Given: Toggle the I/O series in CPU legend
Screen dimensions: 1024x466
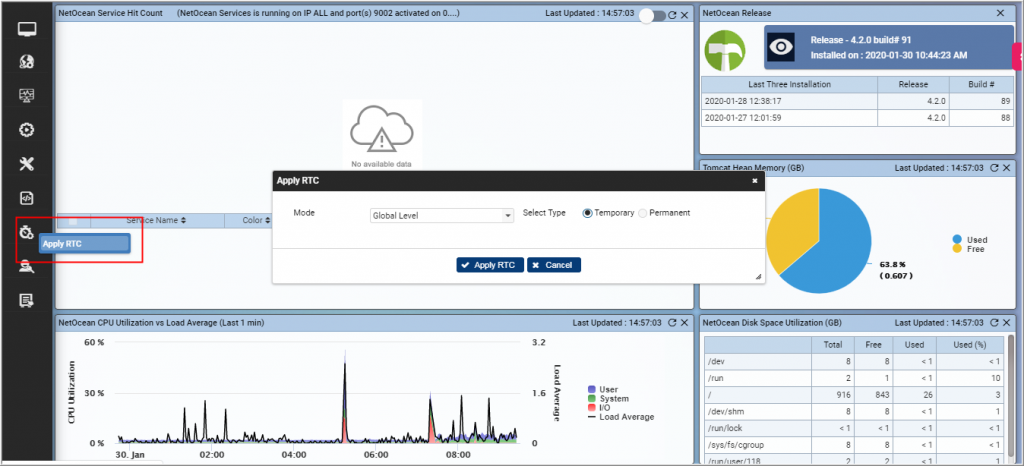Looking at the screenshot, I should [600, 407].
